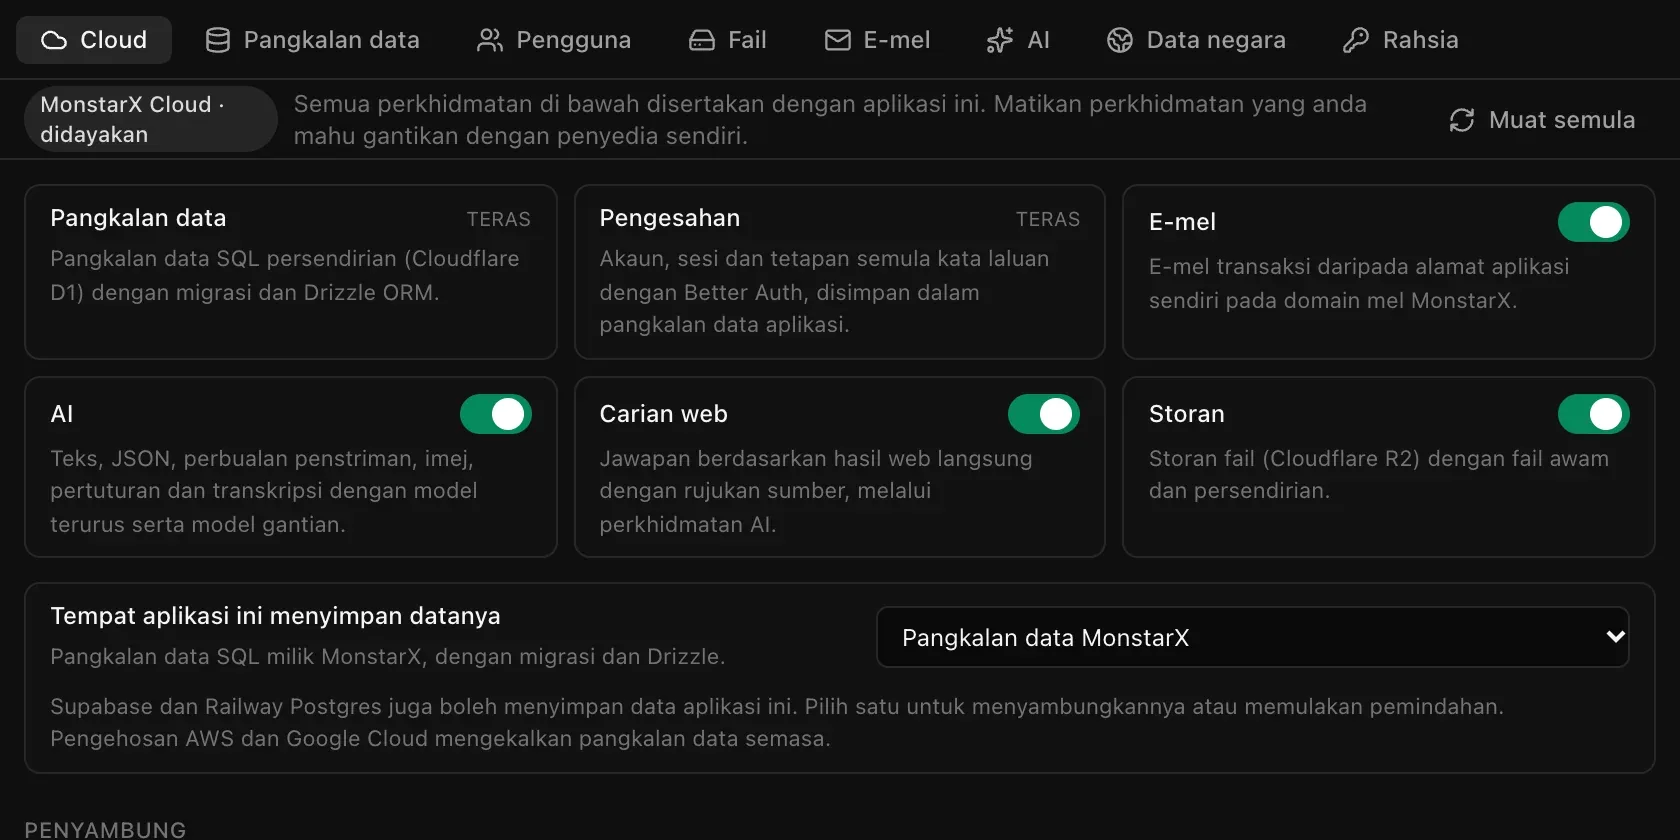
Task: Open the Pangkalan data MonstarX dropdown
Action: (1253, 637)
